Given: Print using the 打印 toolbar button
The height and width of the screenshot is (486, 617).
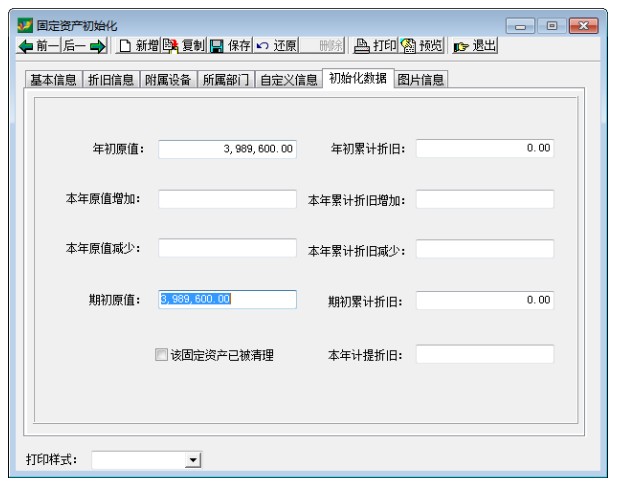Looking at the screenshot, I should [375, 46].
